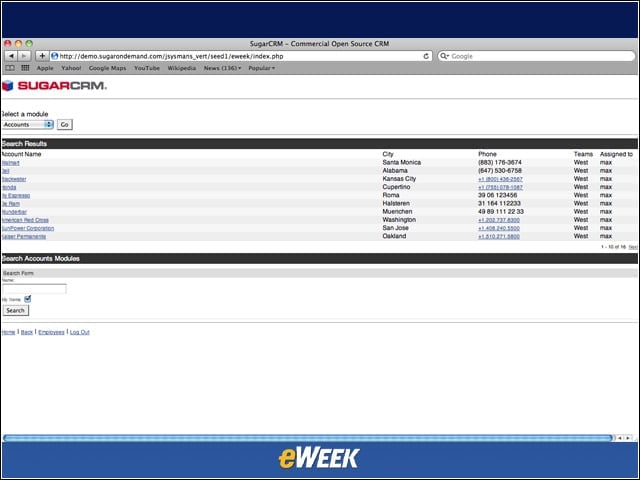
Task: Click the City column header
Action: click(388, 154)
